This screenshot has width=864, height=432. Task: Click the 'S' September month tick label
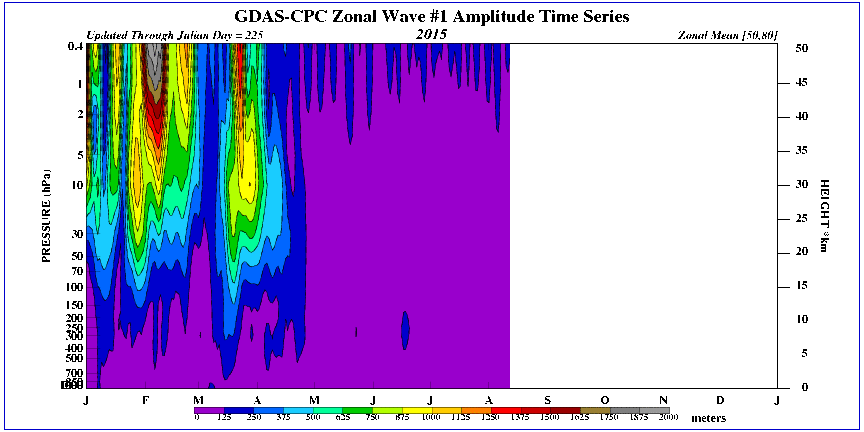[547, 399]
